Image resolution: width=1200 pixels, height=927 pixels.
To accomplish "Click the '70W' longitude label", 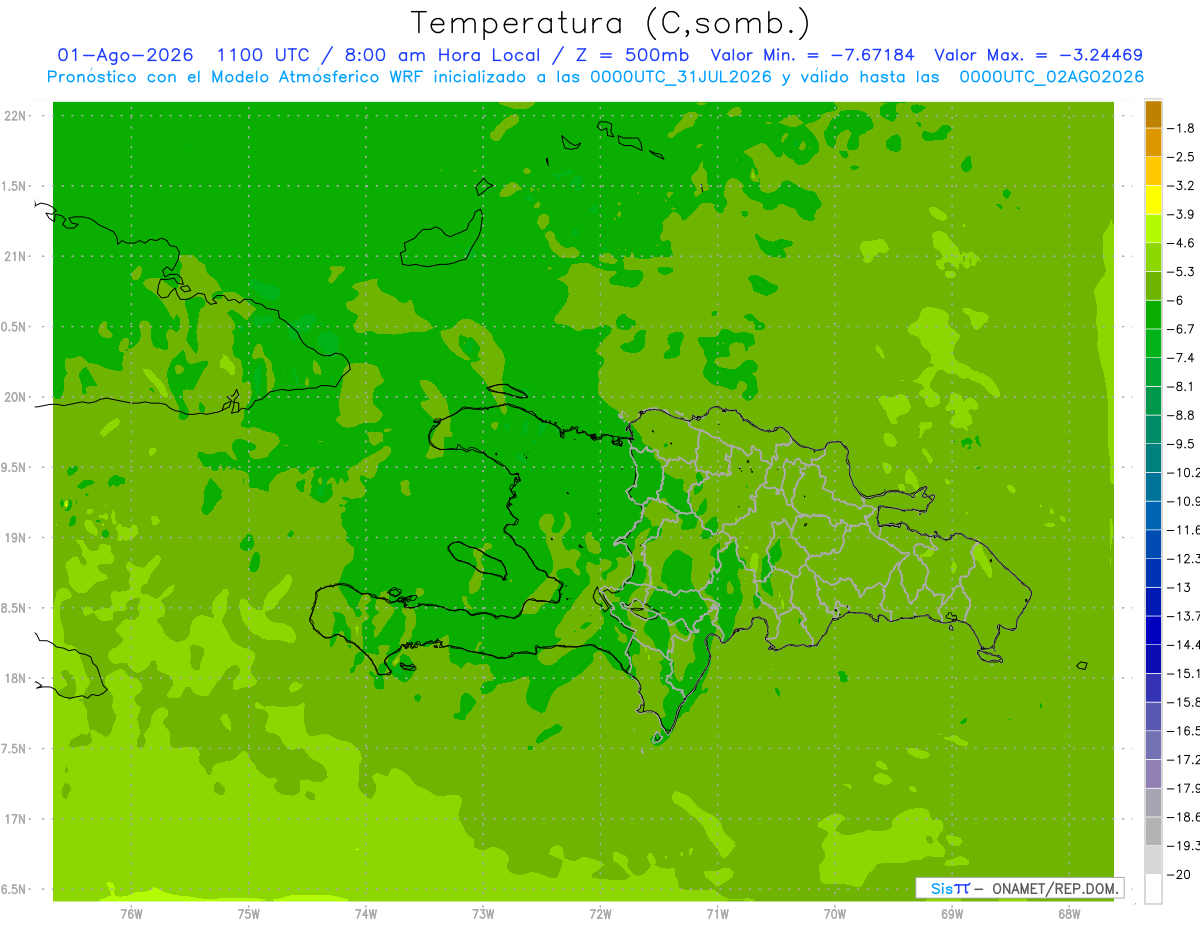I will coord(835,914).
